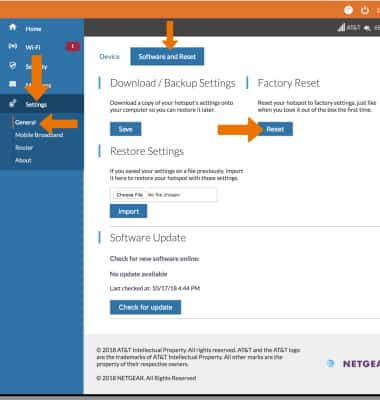Click the Security shield icon
380x400 pixels.
13,65
